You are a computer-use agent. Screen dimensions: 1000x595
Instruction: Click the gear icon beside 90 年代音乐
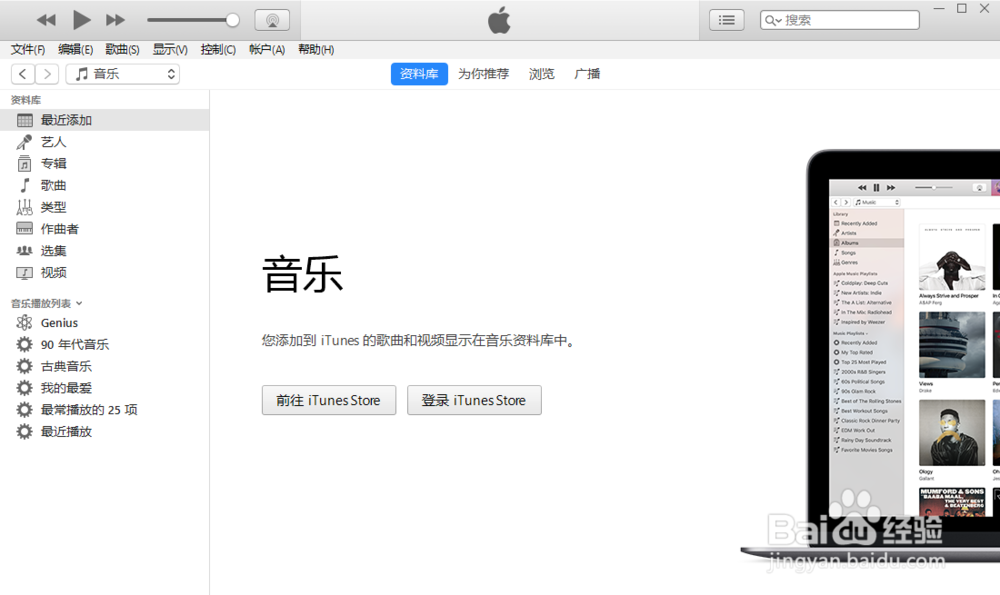[24, 344]
